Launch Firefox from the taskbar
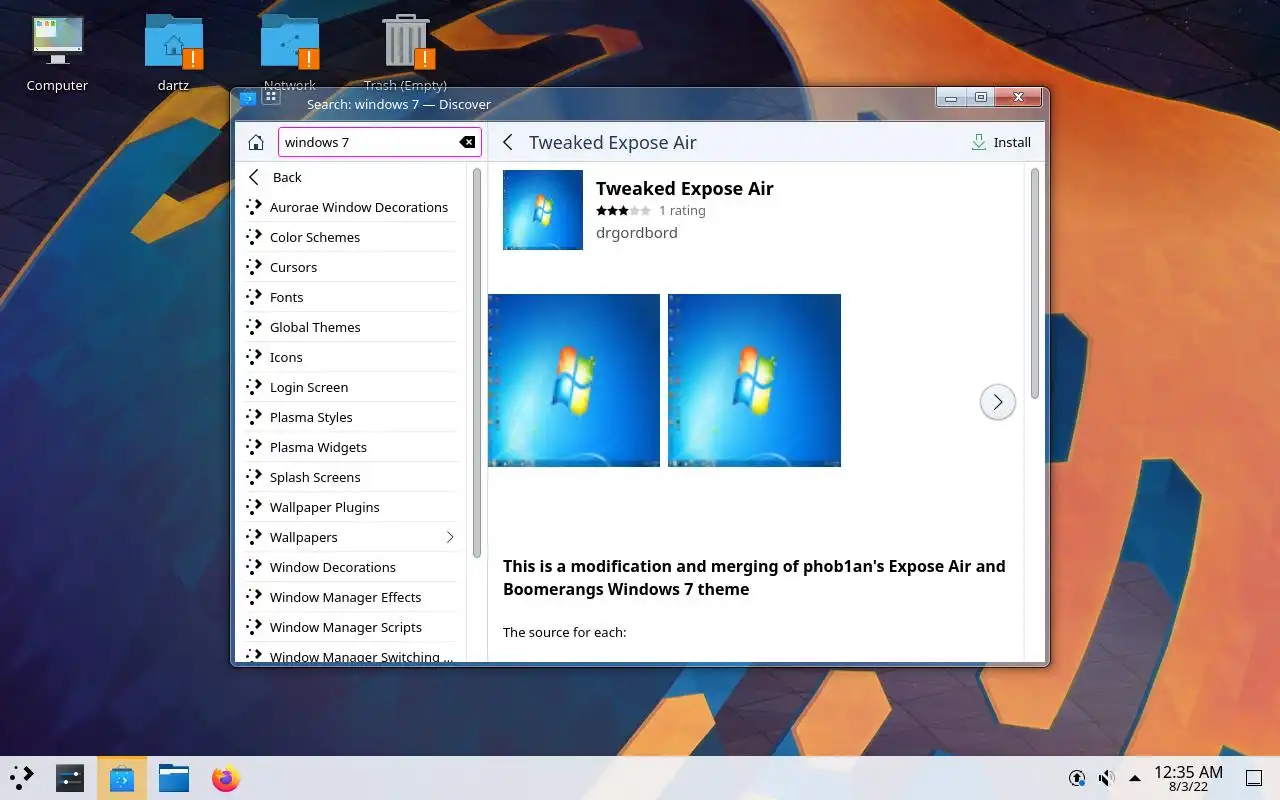Screen dimensions: 1280x800 [x=226, y=778]
